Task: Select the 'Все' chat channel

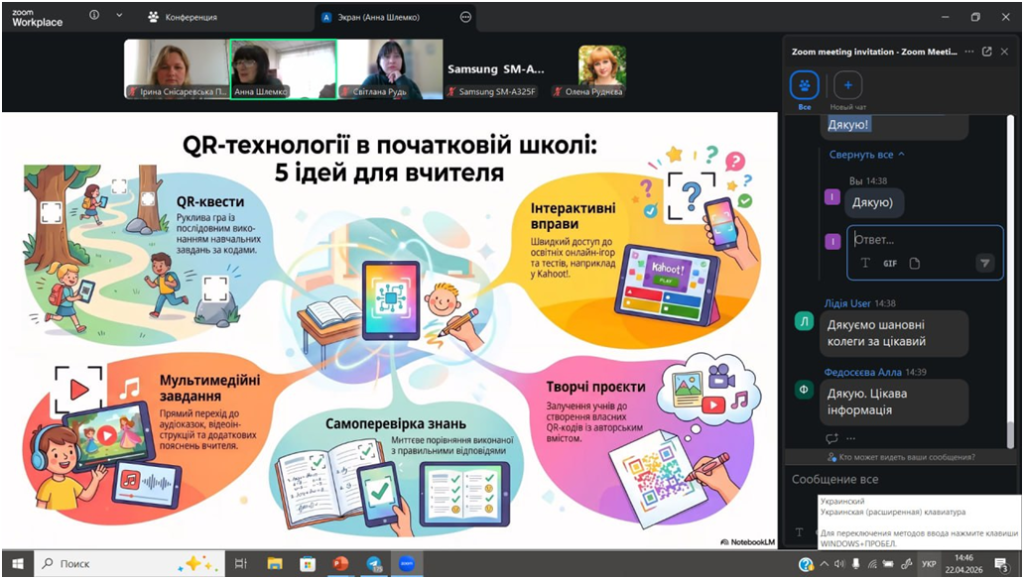Action: click(805, 85)
